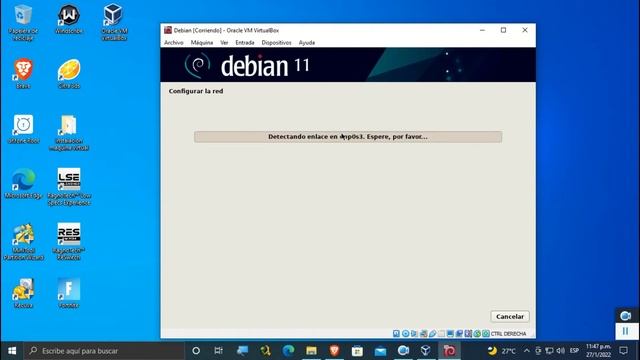Image resolution: width=640 pixels, height=360 pixels.
Task: Open the clock showing 11:47 p.m.
Action: click(x=598, y=351)
